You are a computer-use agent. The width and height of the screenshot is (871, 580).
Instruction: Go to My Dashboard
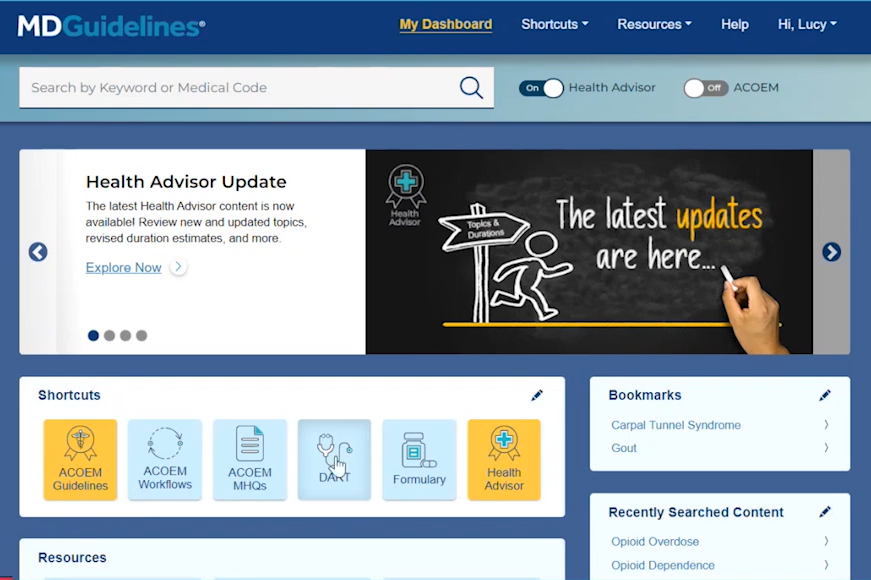445,24
